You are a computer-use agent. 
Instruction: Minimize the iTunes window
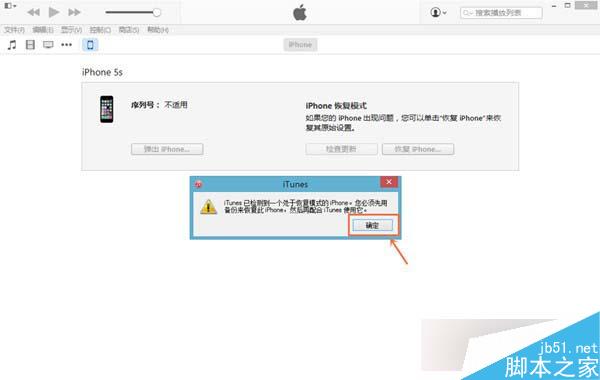tap(554, 6)
